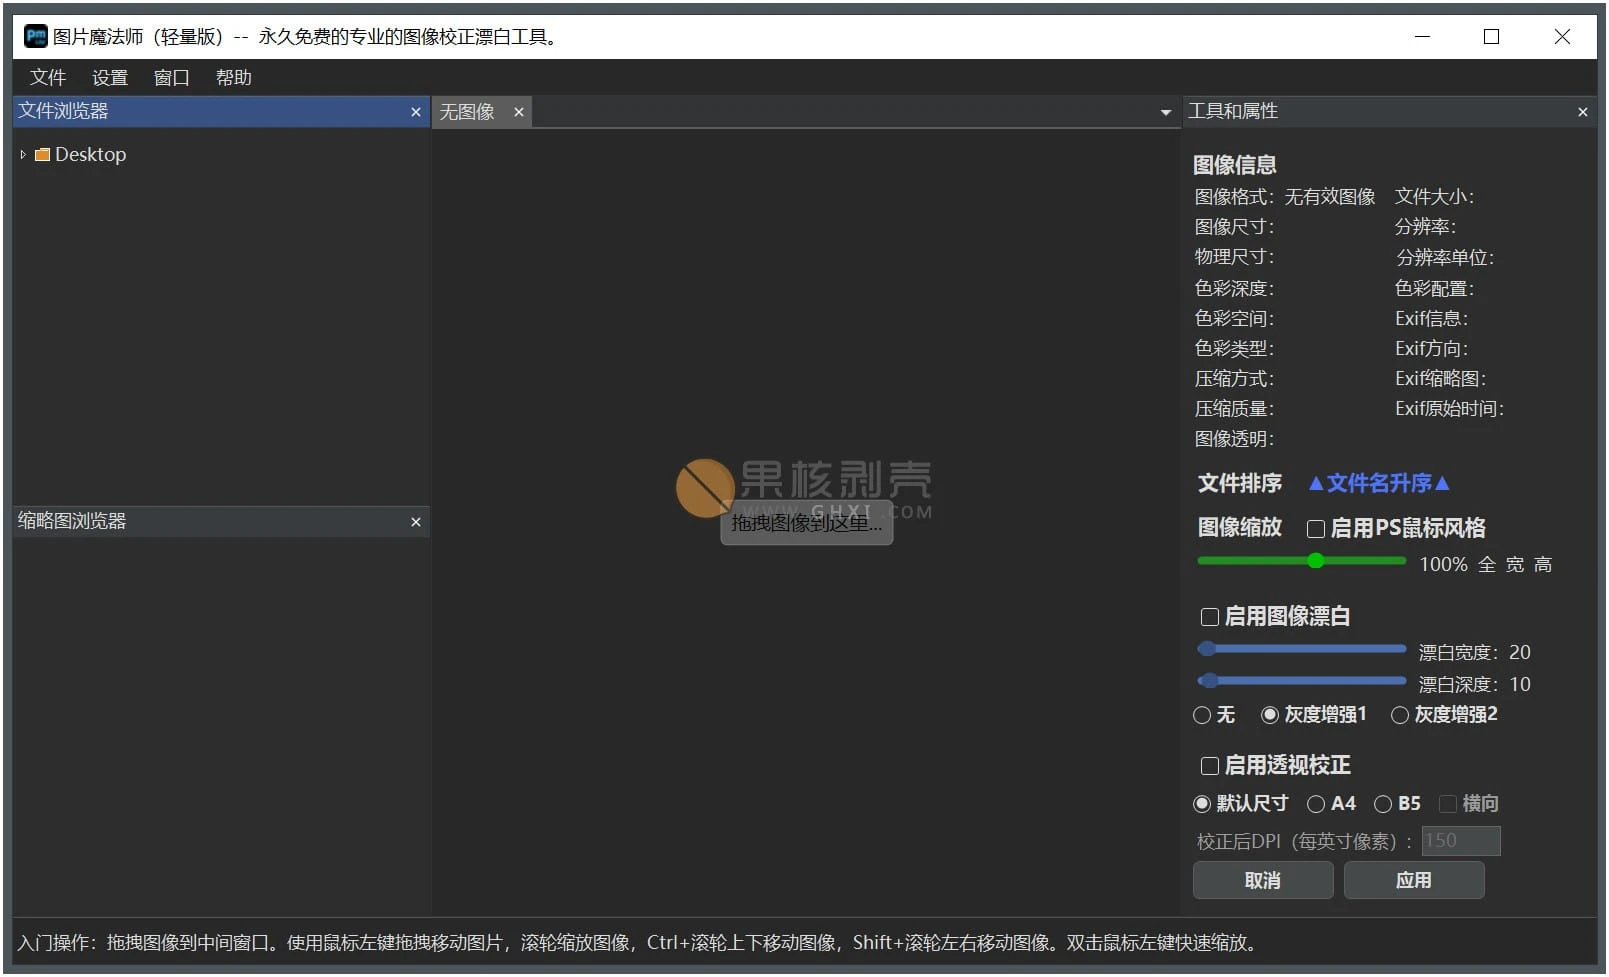
Task: Click the 取消 button
Action: click(1262, 881)
